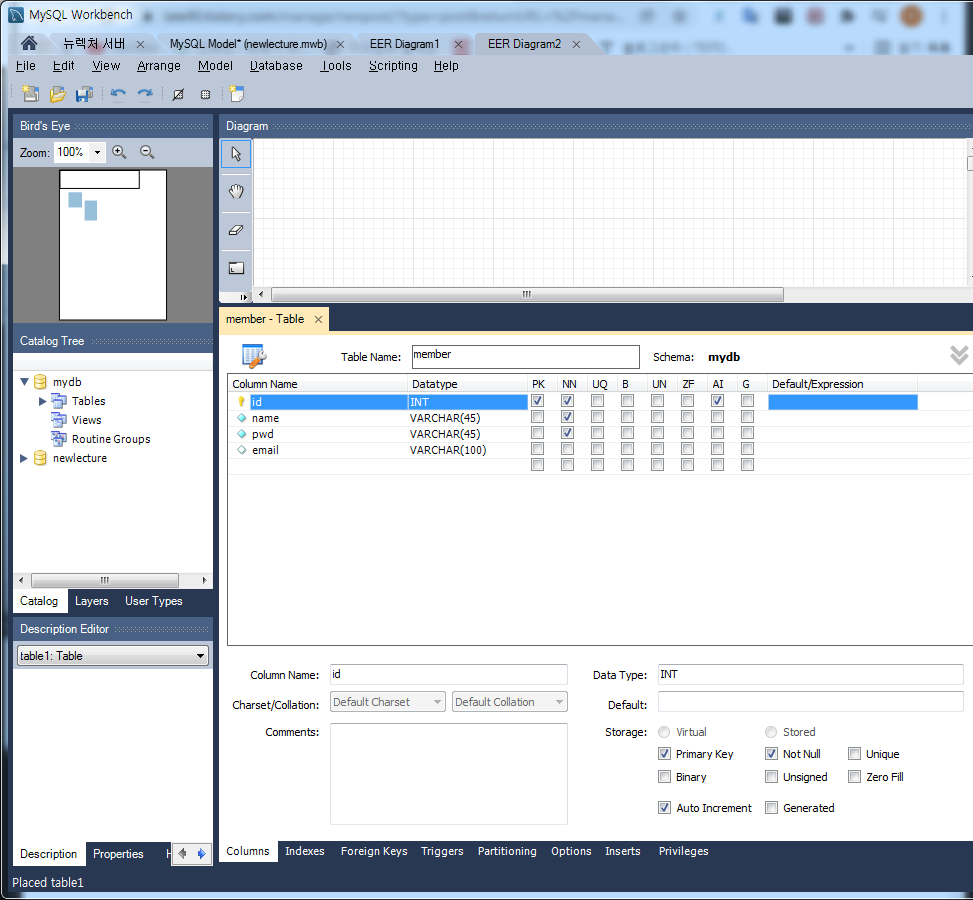Enable the Unique checkbox
Viewport: 973px width, 900px height.
[x=854, y=754]
